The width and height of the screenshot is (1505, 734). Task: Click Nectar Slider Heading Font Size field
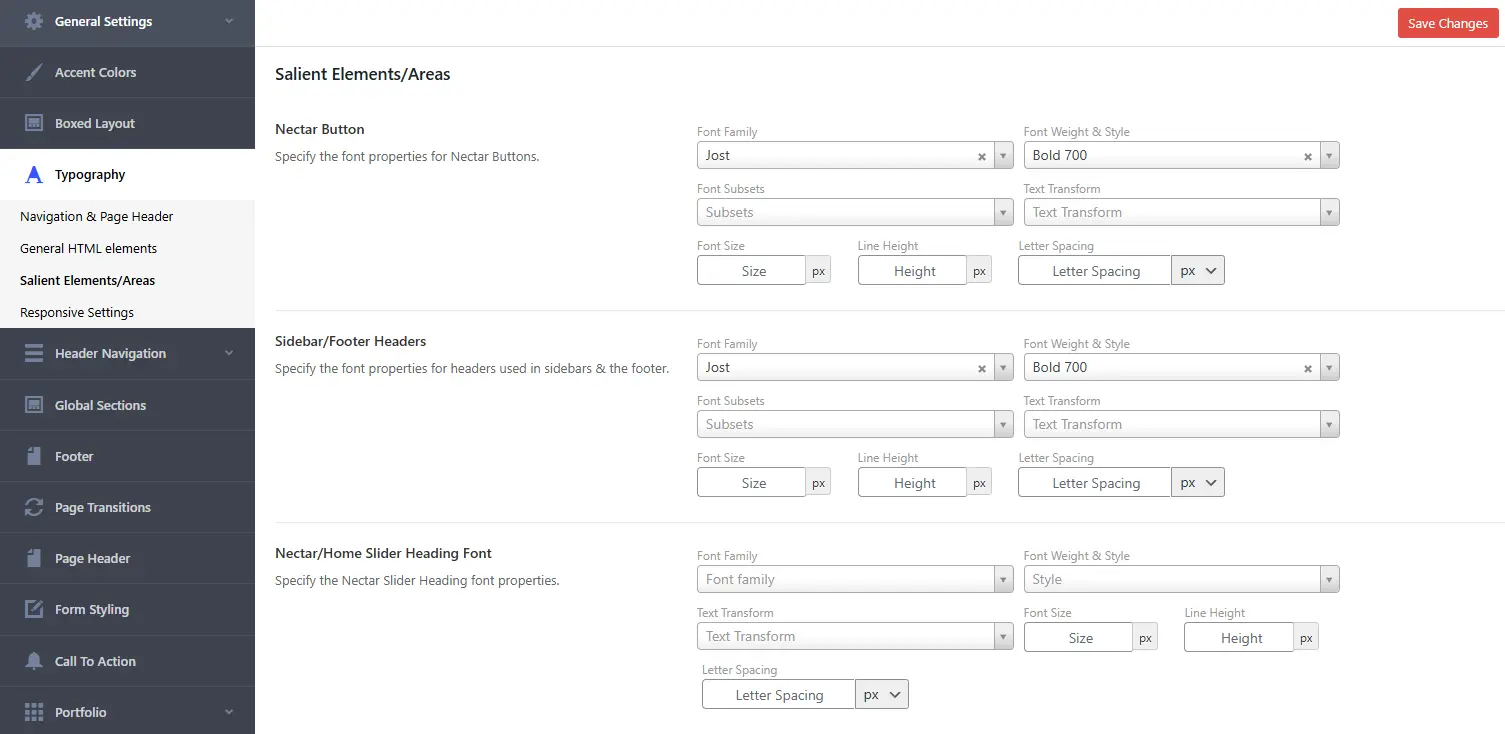pyautogui.click(x=1078, y=638)
